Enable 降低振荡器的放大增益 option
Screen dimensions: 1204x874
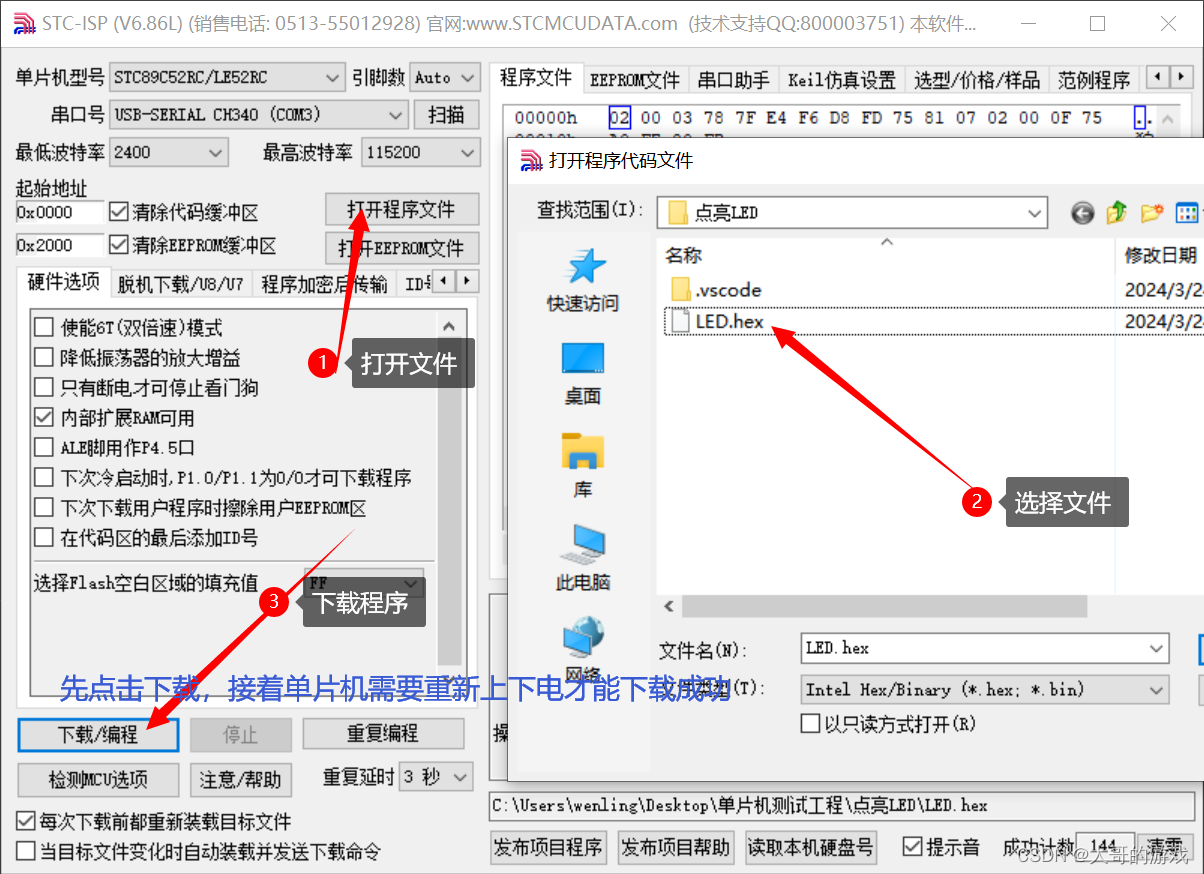tap(44, 358)
